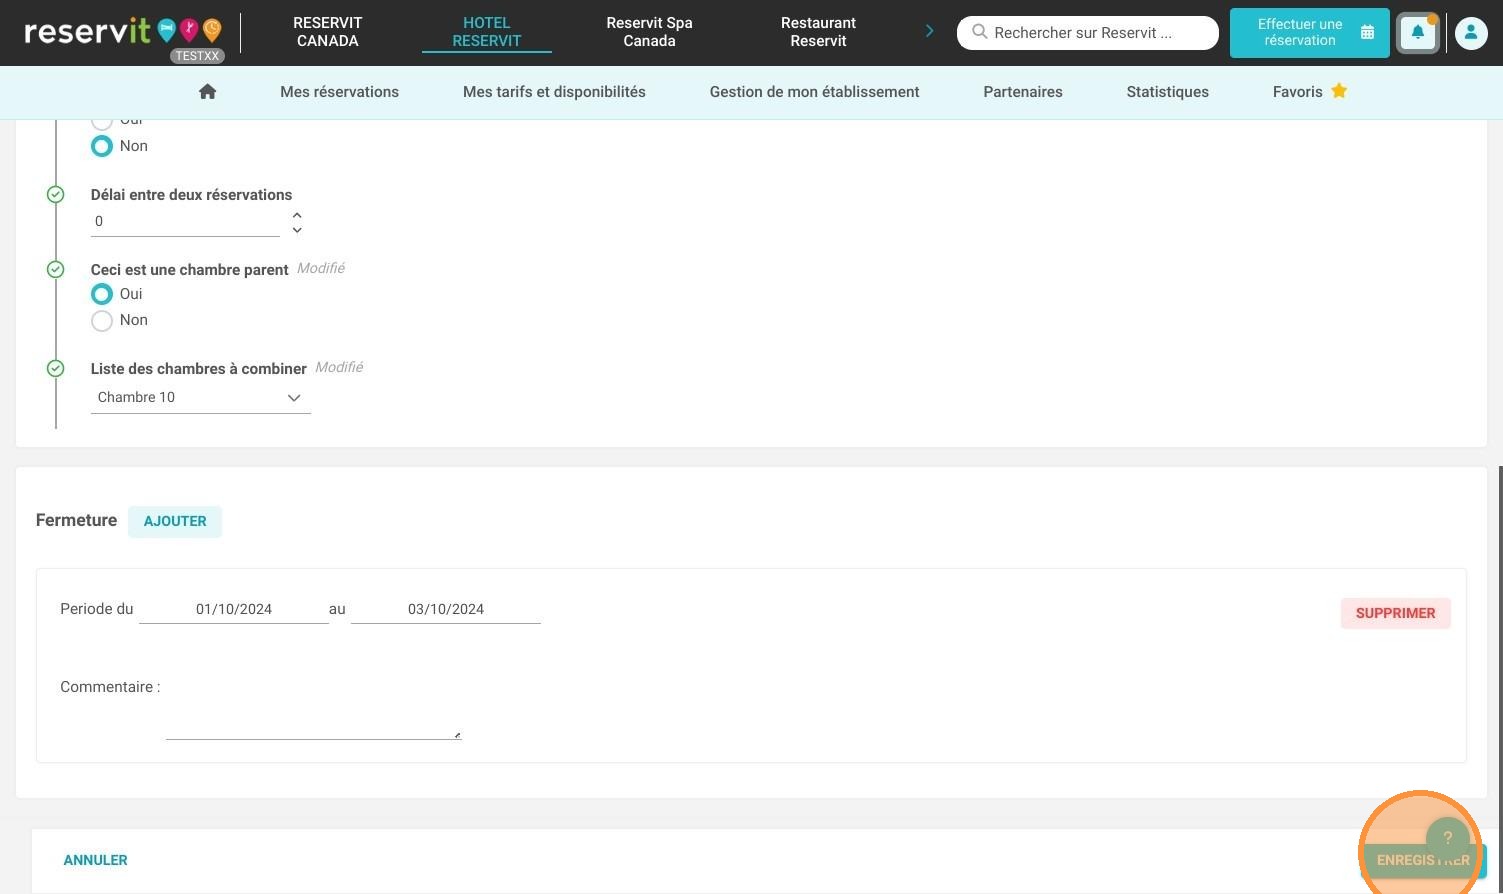Click Effectuer une réservation button
Screen dimensions: 1503x894
1309,33
